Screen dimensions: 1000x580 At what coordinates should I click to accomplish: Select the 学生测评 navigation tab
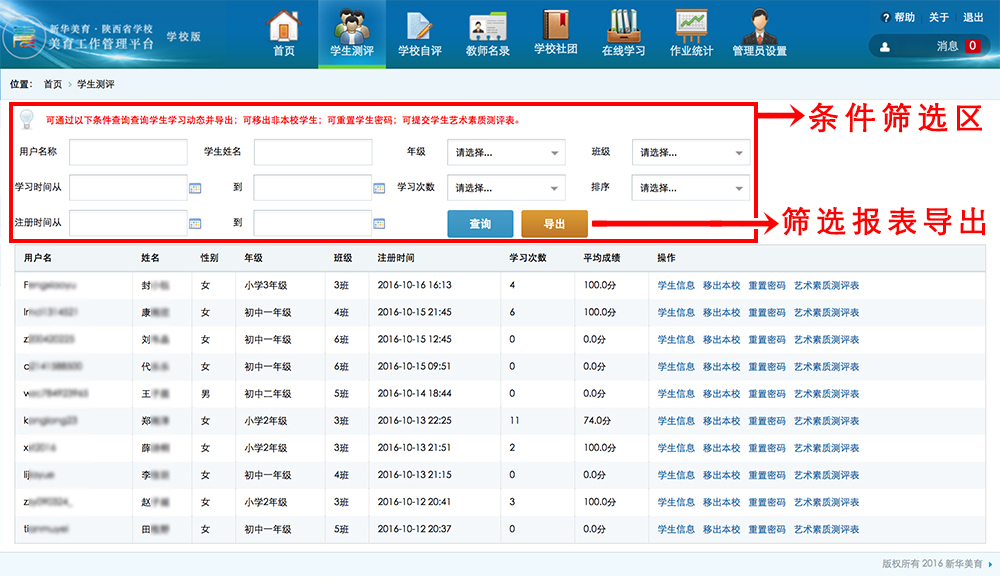click(x=352, y=33)
